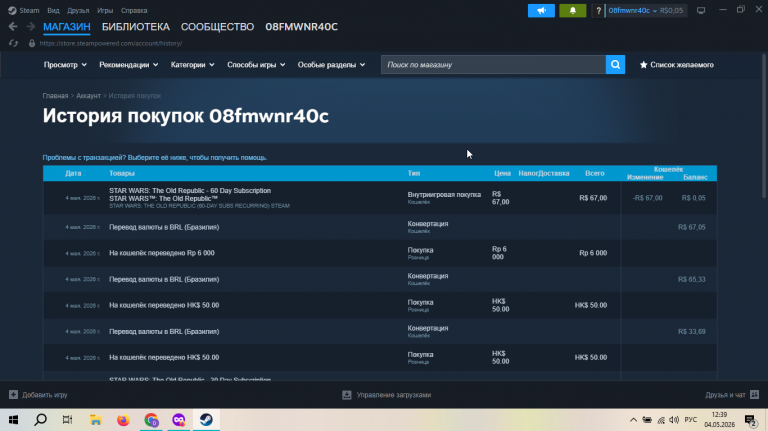Click the magnifier search button in store

[615, 65]
